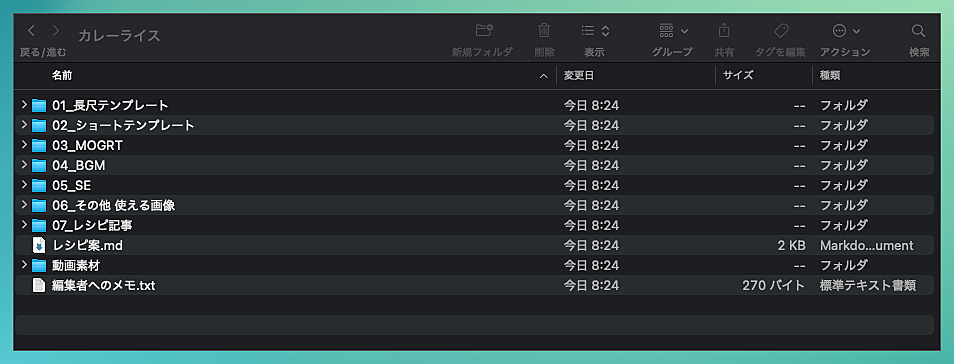Open the アクション menu
Screen dimensions: 954x364
point(846,30)
